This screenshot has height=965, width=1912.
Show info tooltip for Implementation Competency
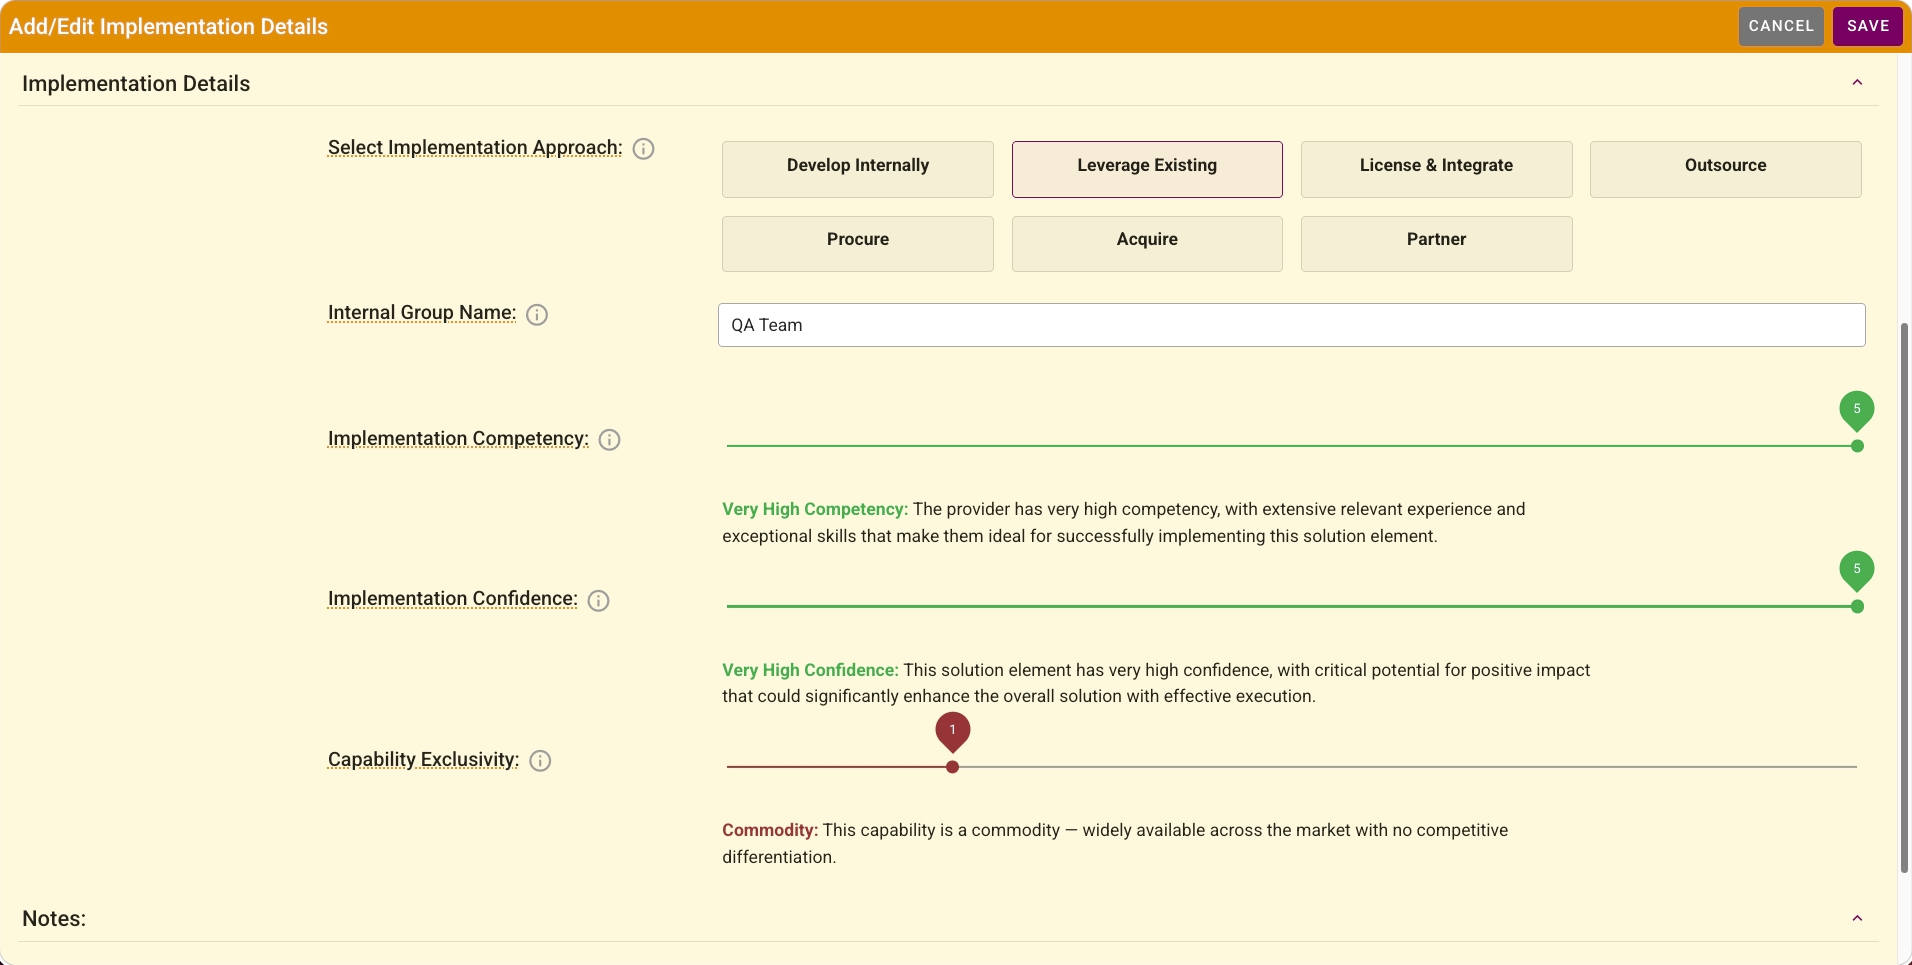tap(609, 440)
